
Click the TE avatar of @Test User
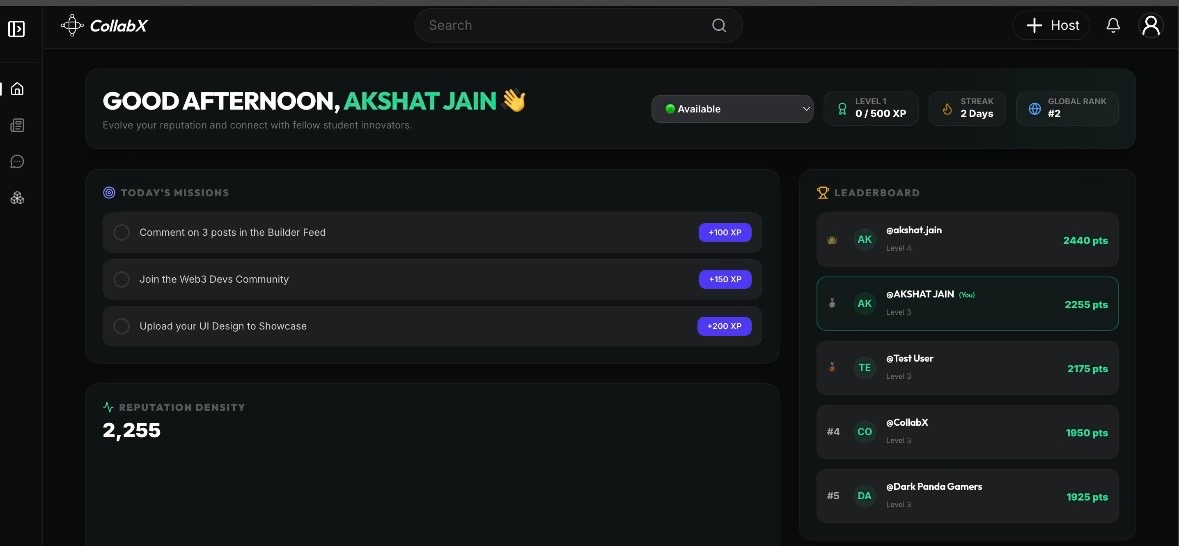[x=865, y=368]
